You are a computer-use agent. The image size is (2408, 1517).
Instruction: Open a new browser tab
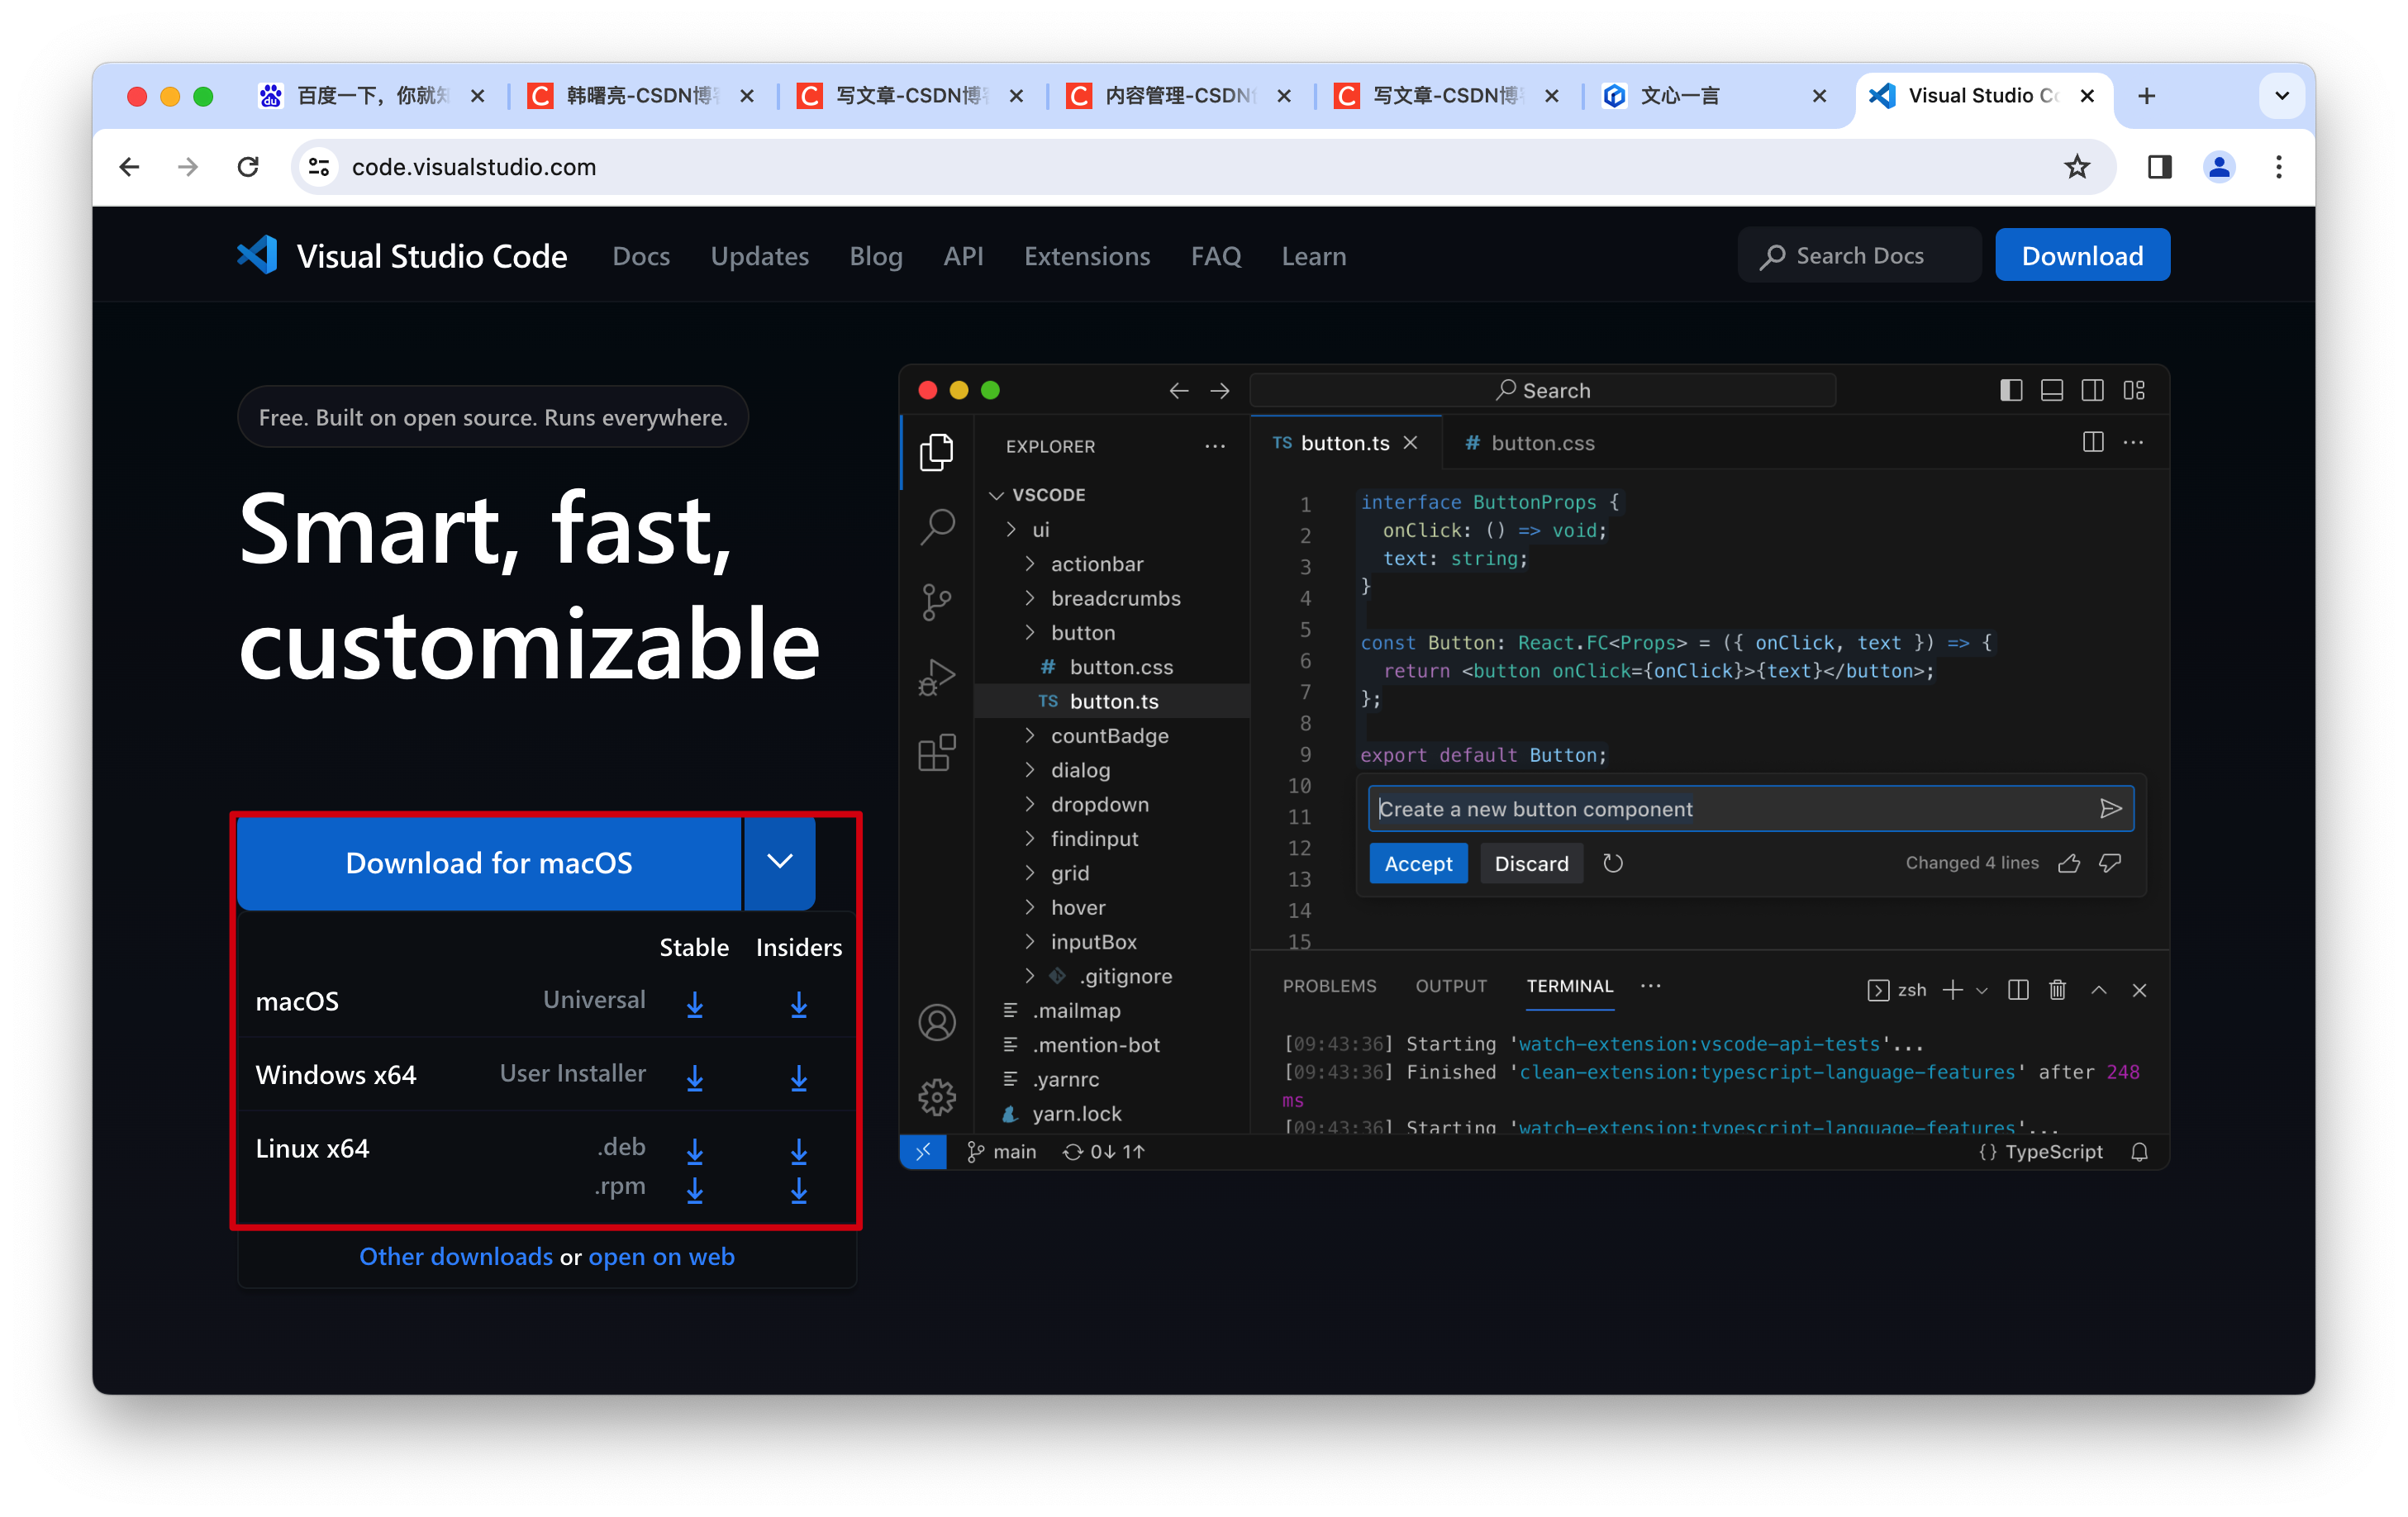(2146, 96)
